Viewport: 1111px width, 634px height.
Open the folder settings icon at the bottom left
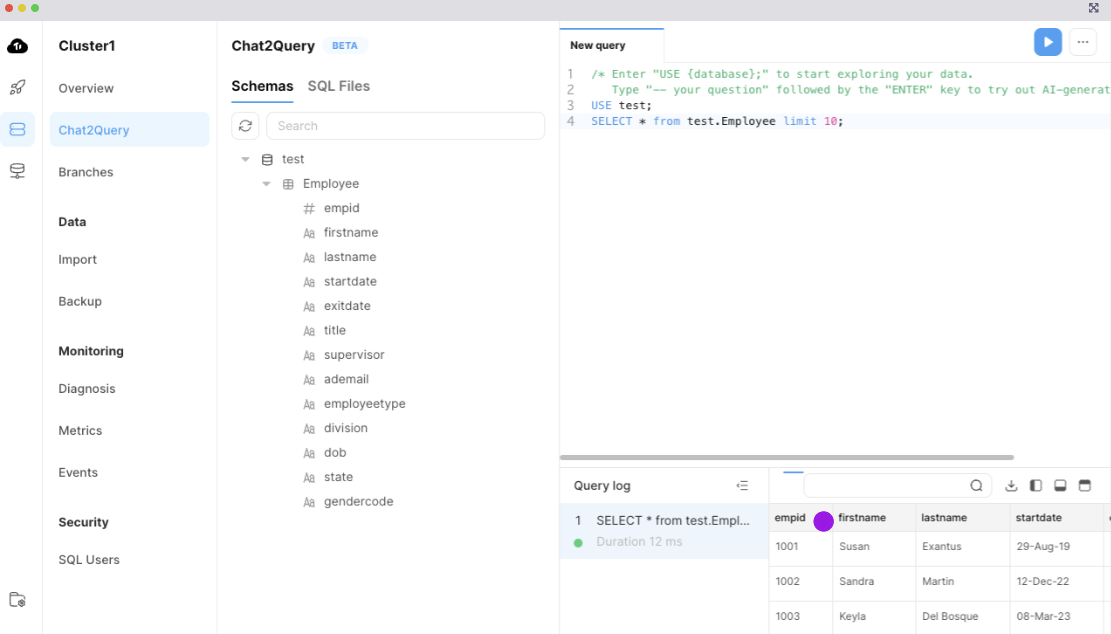[18, 599]
